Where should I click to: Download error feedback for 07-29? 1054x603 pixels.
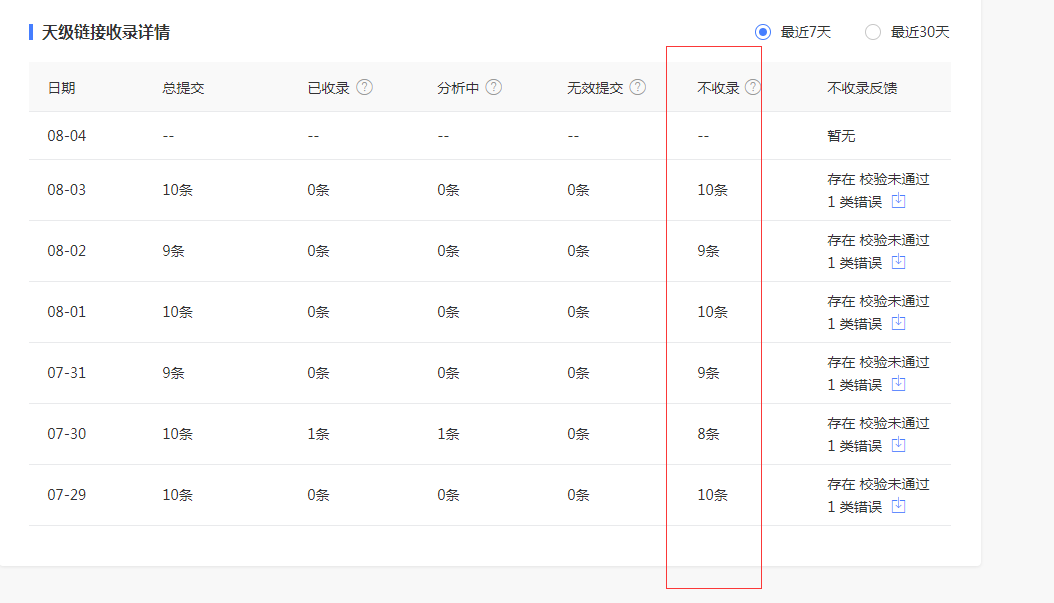click(898, 506)
